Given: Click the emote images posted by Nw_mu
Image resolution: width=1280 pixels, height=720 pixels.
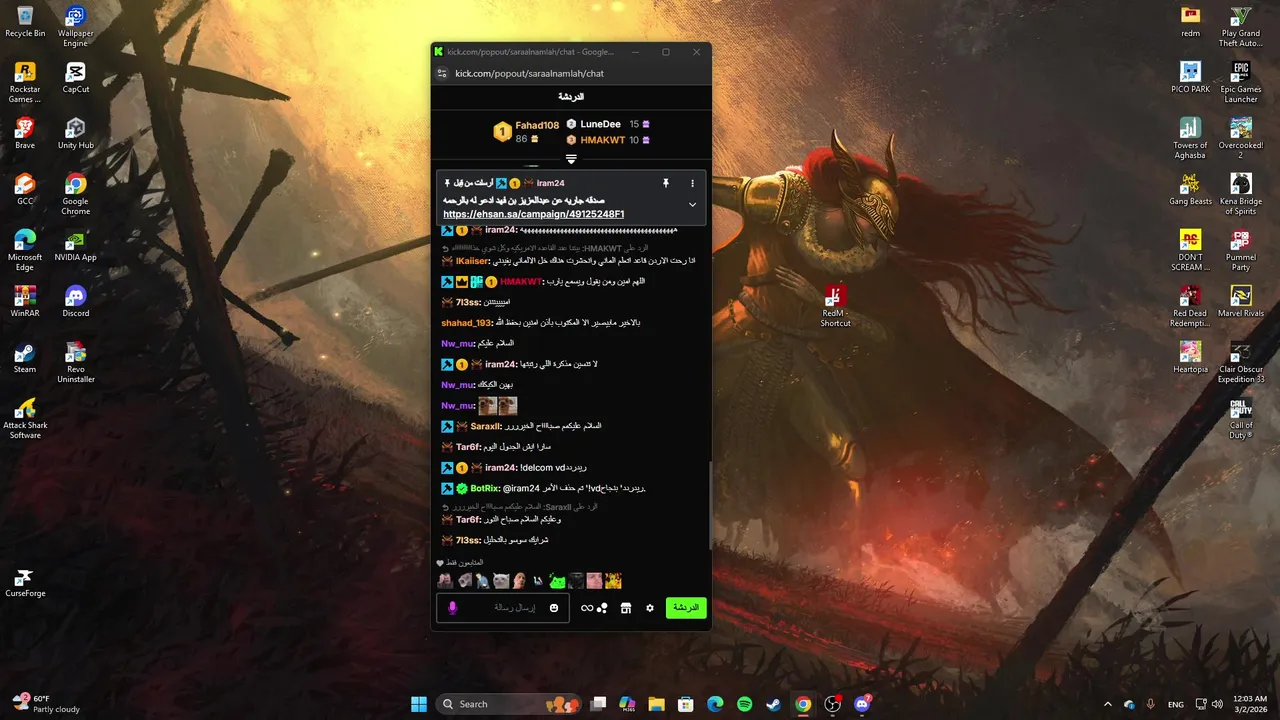Looking at the screenshot, I should 497,406.
